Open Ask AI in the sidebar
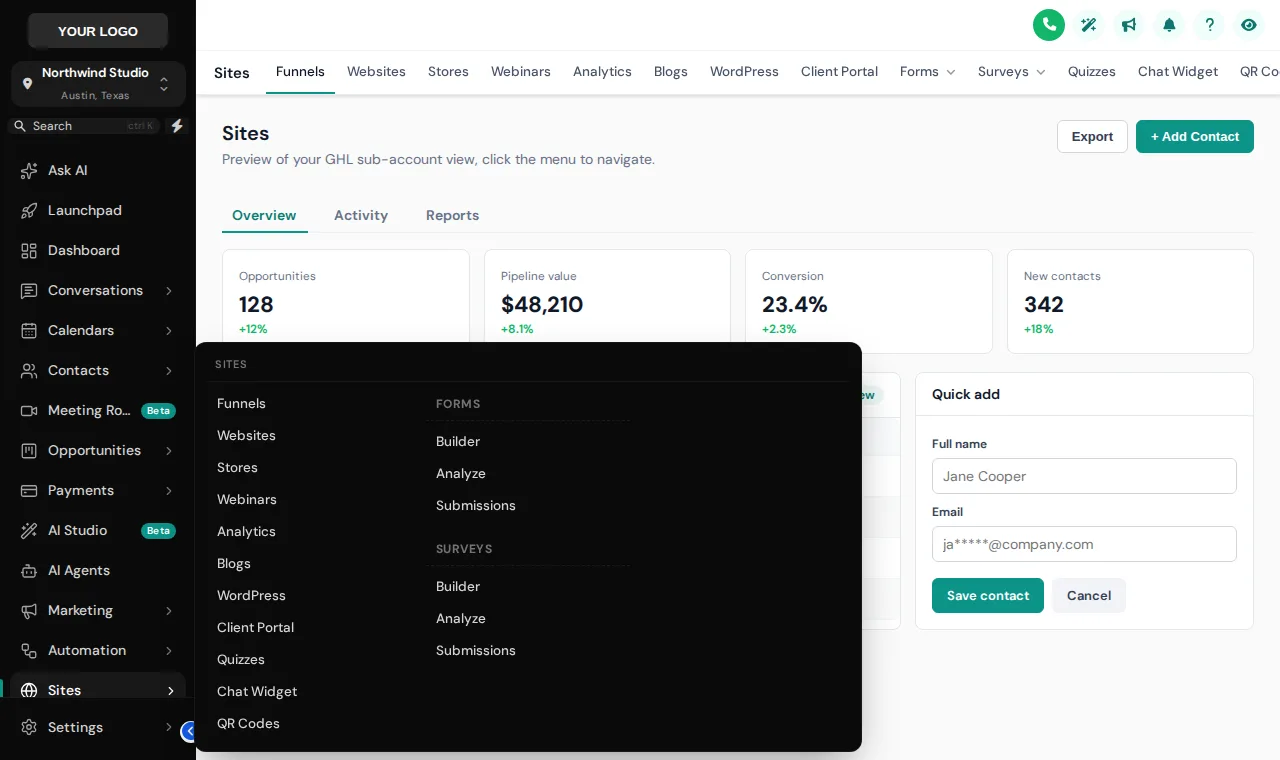 click(98, 170)
